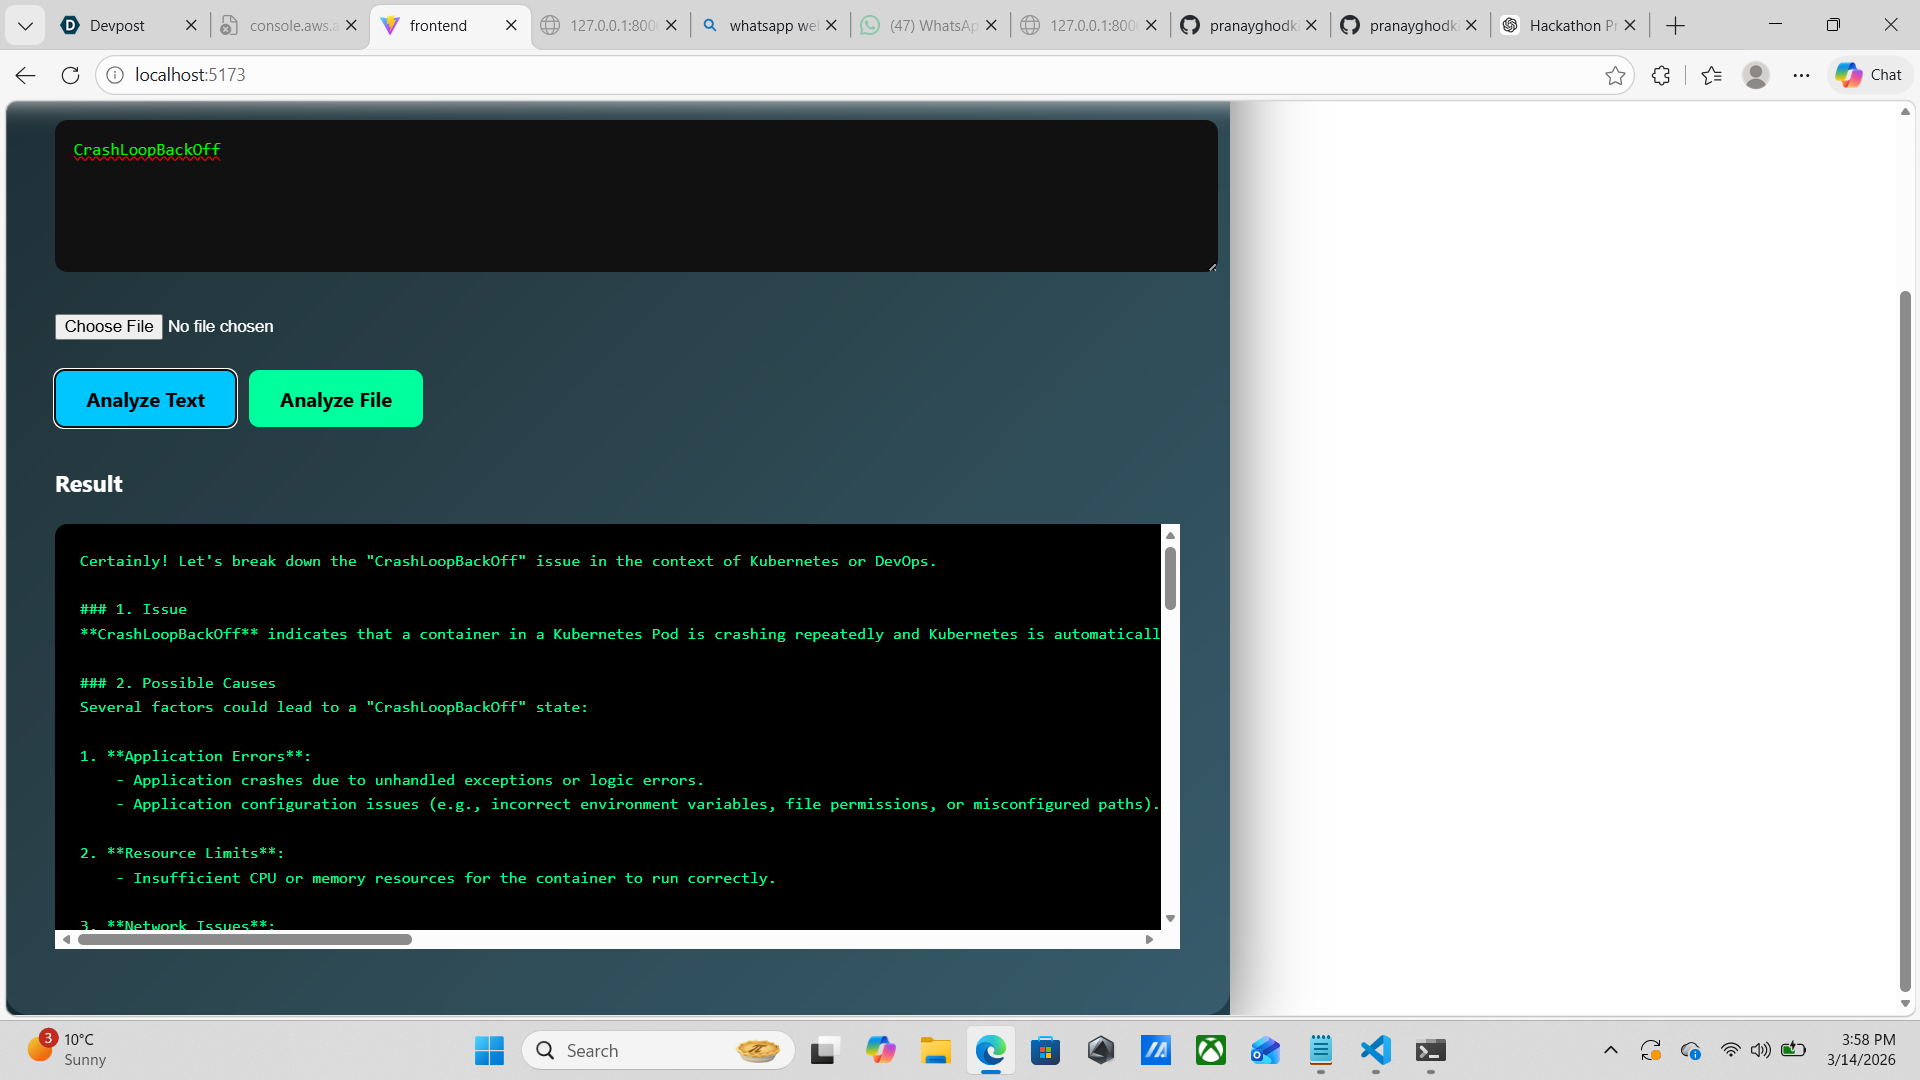Image resolution: width=1920 pixels, height=1080 pixels.
Task: Switch to the Hackathon tab
Action: tap(1563, 25)
